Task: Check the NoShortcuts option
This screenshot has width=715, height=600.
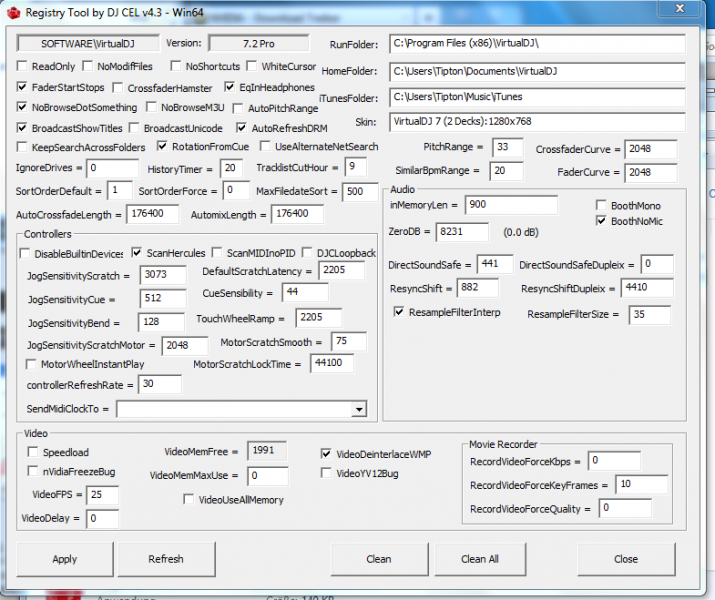Action: pos(176,66)
